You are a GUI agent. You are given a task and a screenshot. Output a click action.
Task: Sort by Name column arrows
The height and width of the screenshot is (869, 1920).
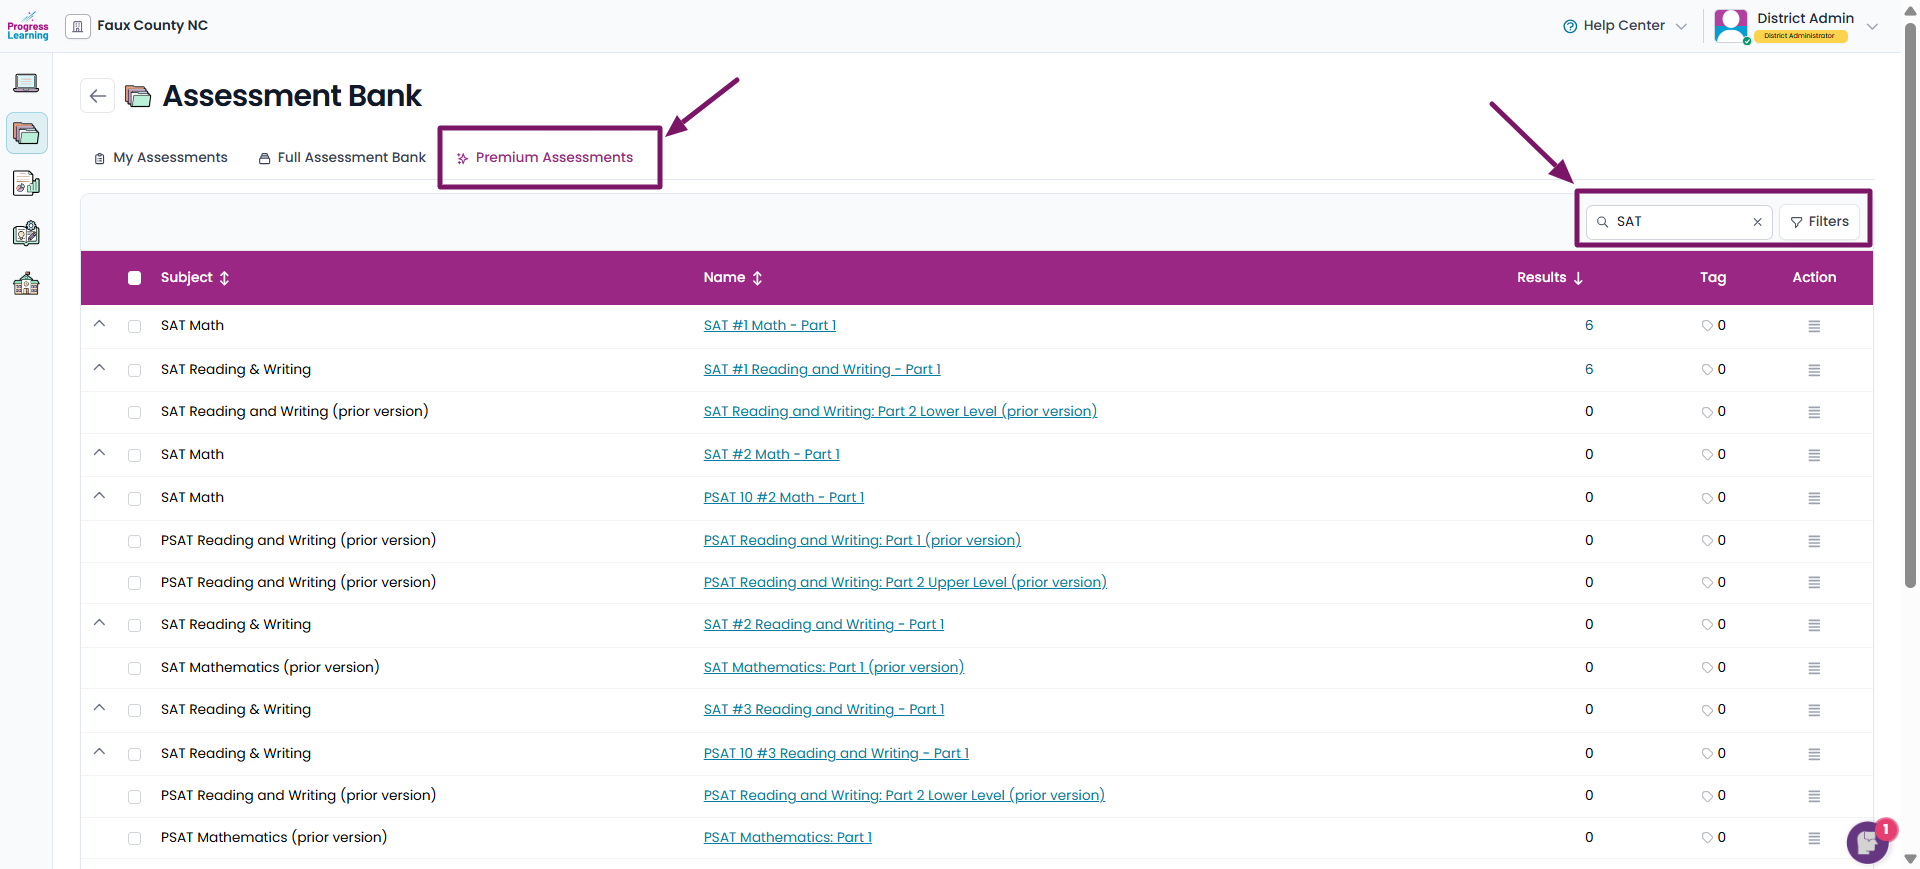point(757,278)
